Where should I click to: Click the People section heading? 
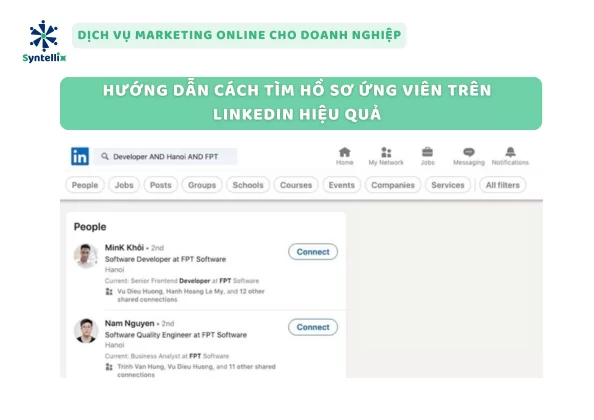pos(90,227)
